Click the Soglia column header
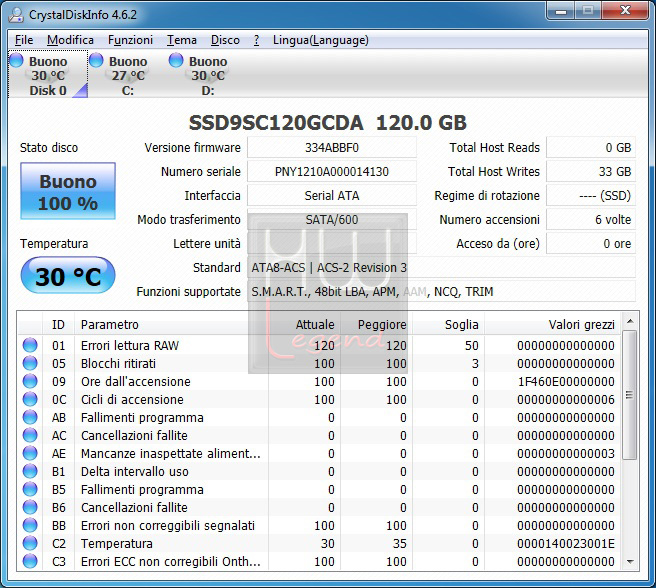 point(448,324)
